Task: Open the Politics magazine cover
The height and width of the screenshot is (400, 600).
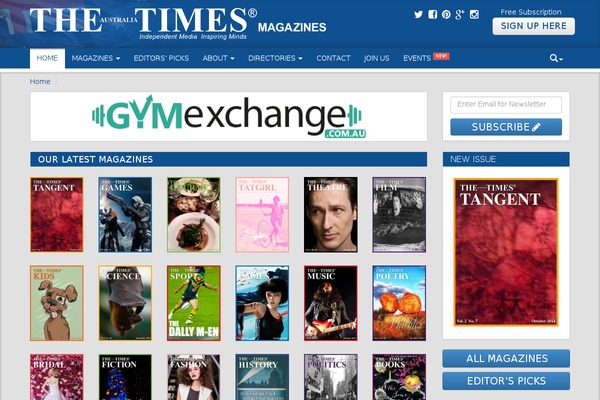Action: (331, 377)
